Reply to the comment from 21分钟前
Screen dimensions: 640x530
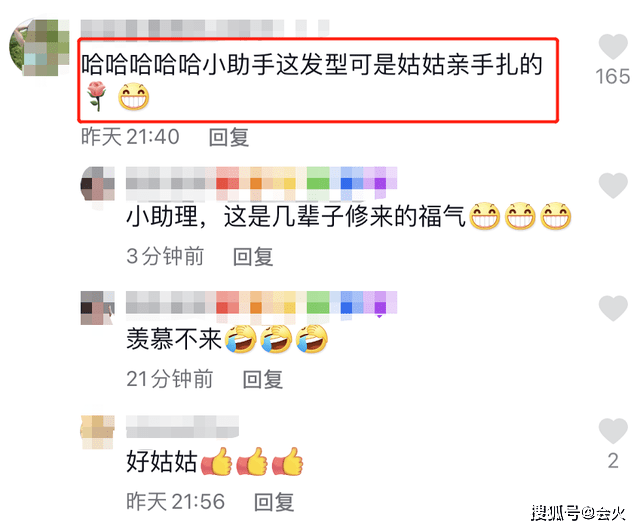click(x=262, y=379)
